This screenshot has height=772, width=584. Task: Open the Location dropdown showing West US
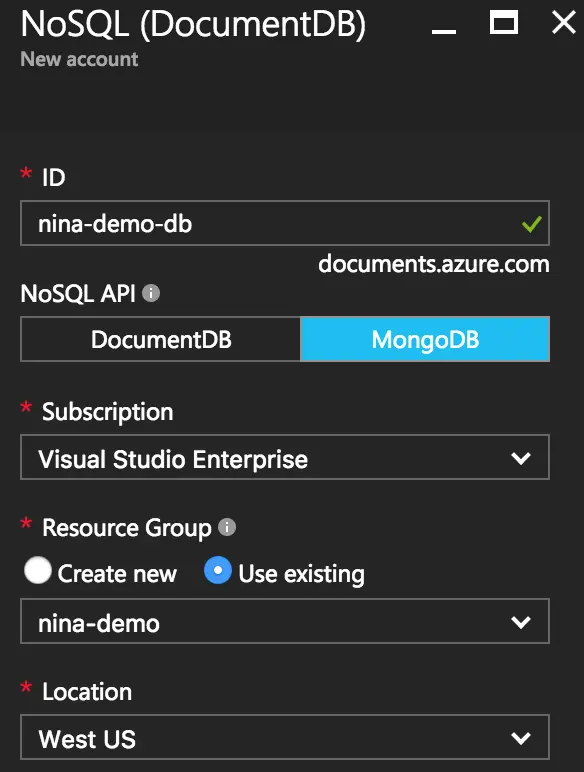(x=285, y=737)
